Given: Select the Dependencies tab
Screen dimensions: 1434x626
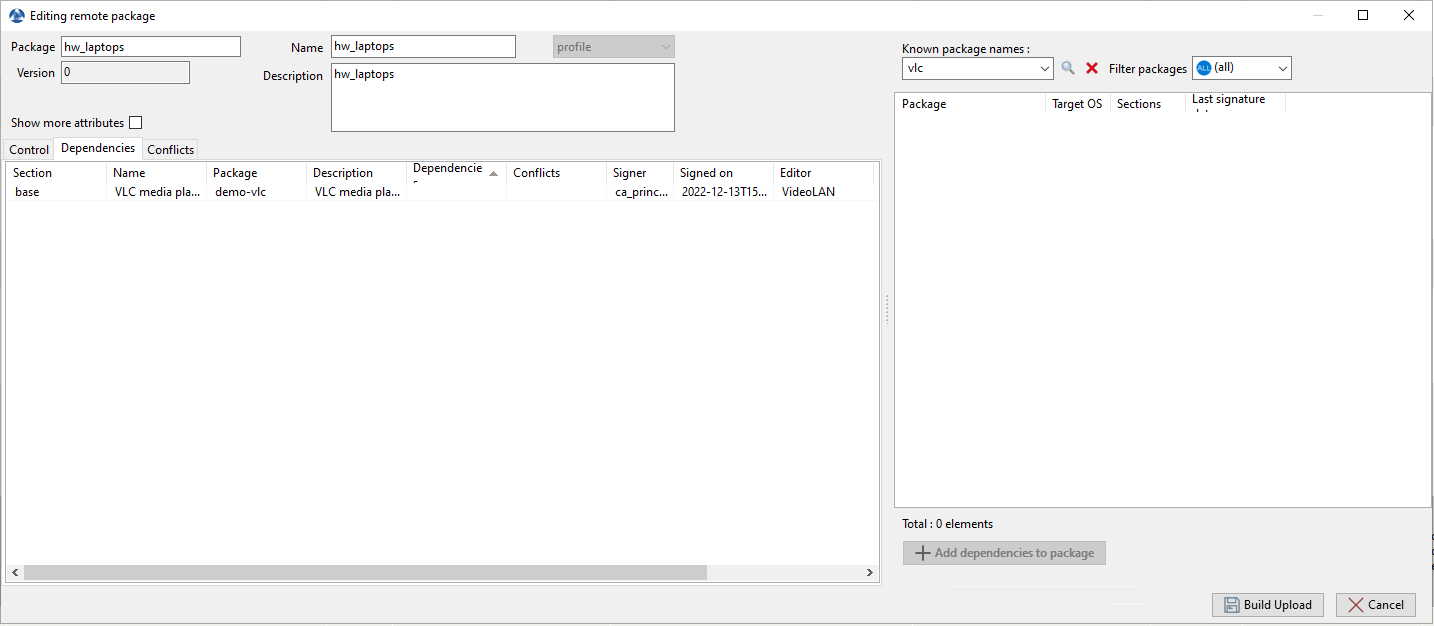Looking at the screenshot, I should (98, 148).
